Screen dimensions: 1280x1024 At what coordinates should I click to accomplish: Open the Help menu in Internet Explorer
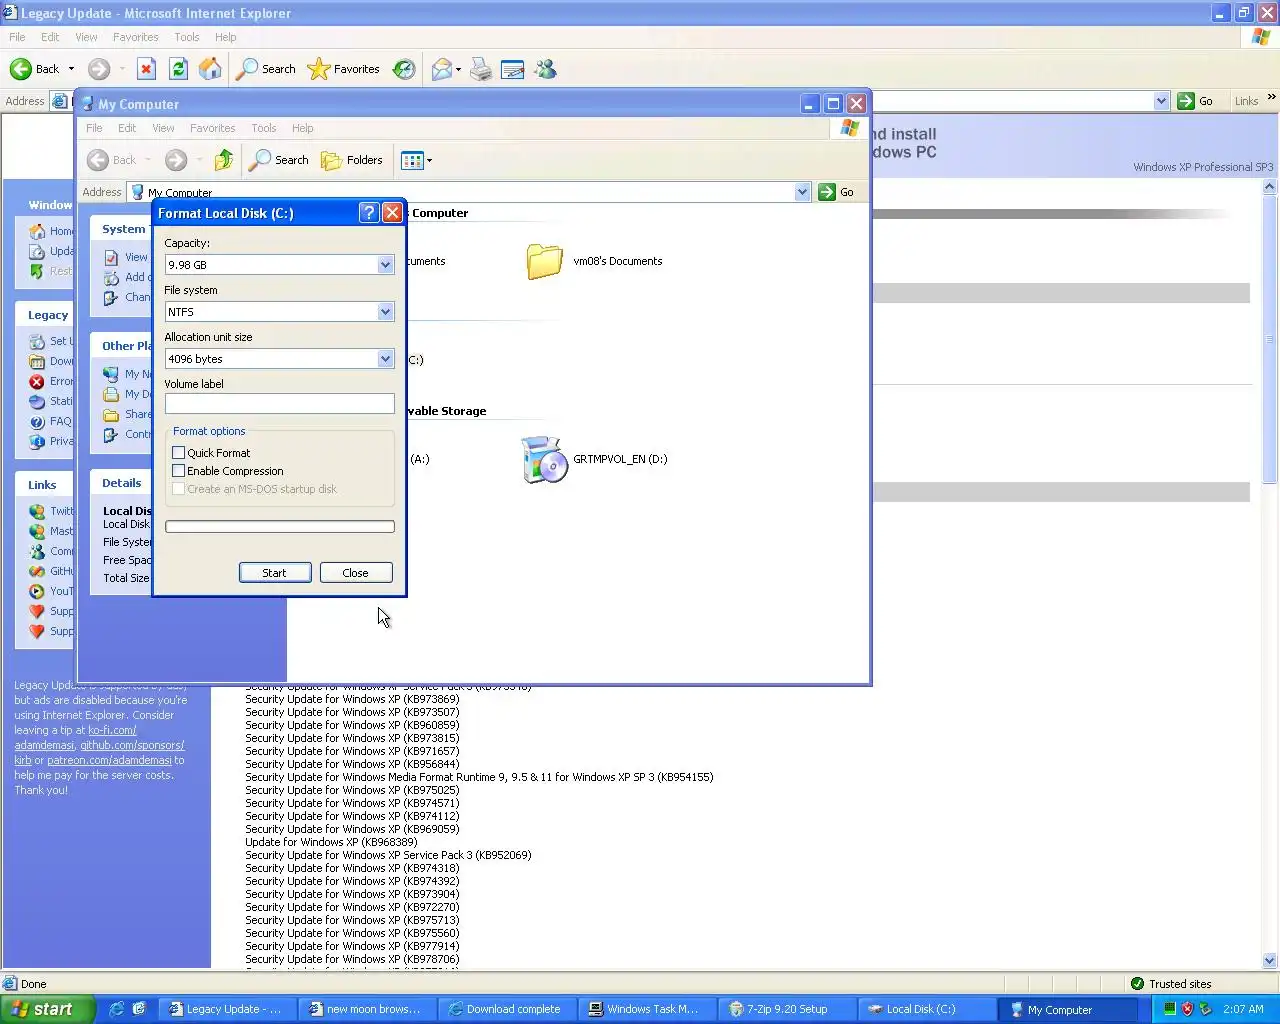(226, 37)
